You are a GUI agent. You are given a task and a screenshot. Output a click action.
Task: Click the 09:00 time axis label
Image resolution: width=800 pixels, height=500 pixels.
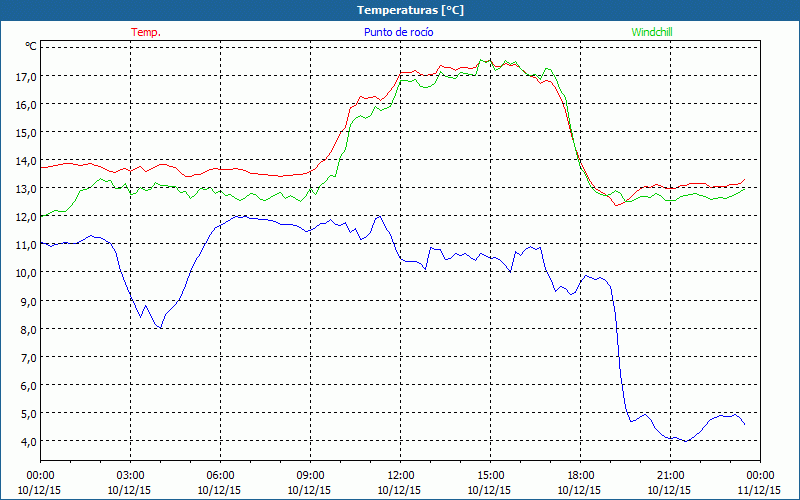[x=310, y=475]
